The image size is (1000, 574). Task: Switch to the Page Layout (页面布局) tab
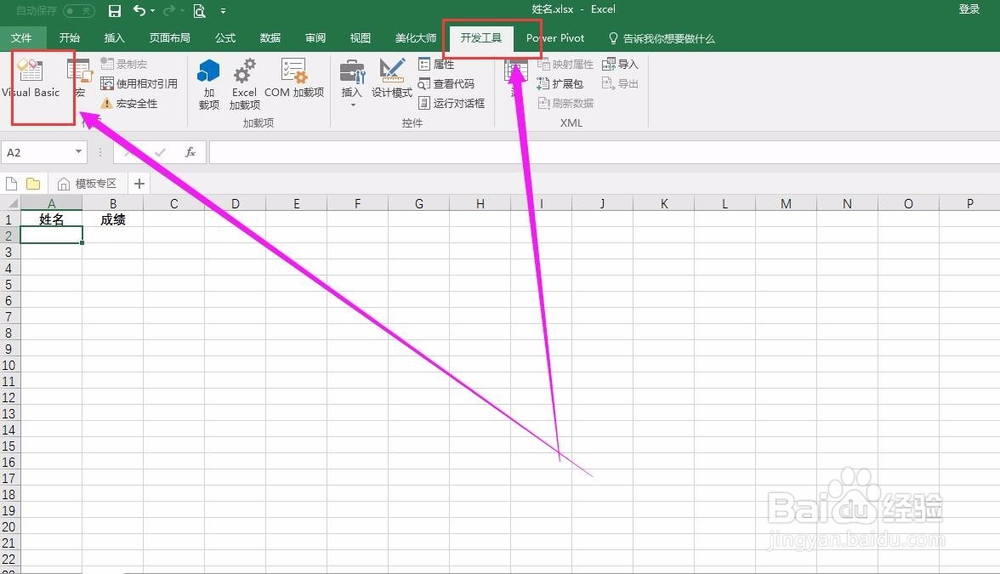[170, 38]
